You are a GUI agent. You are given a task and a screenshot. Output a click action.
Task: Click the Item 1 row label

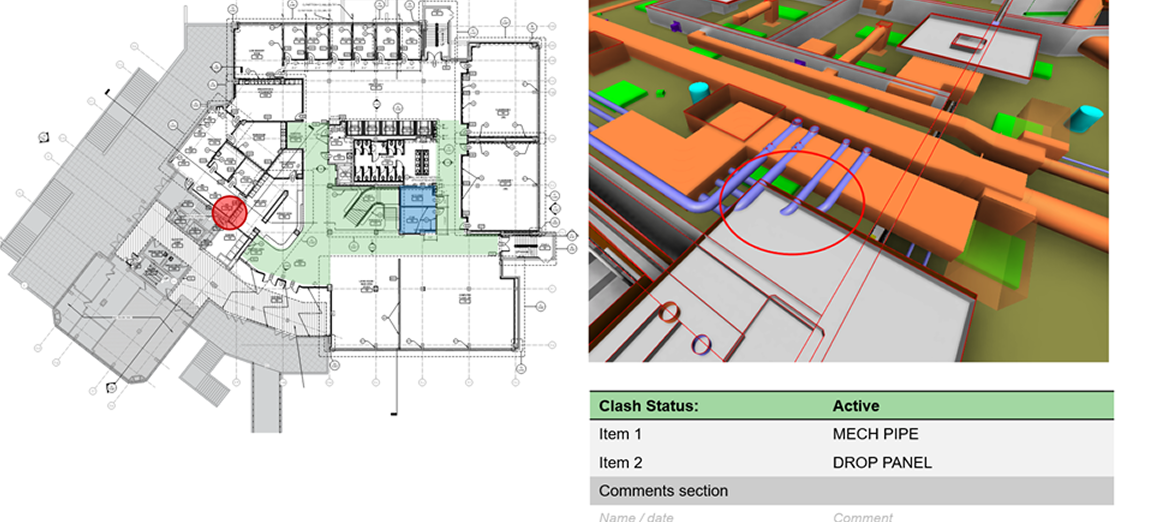click(x=620, y=434)
